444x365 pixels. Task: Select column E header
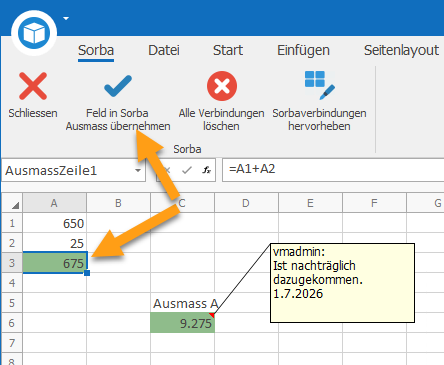click(310, 203)
